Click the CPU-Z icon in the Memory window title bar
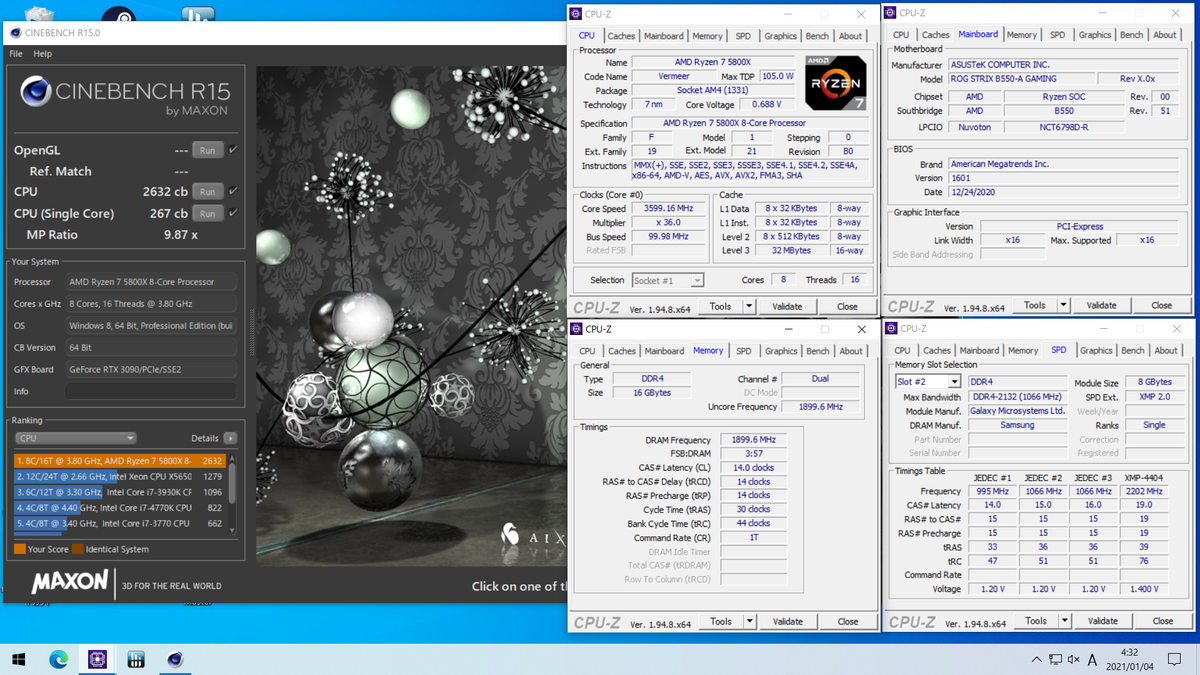 pyautogui.click(x=576, y=329)
